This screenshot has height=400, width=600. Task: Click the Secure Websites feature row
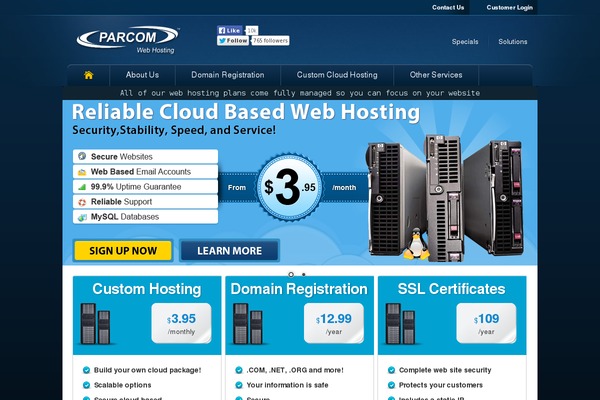click(145, 157)
